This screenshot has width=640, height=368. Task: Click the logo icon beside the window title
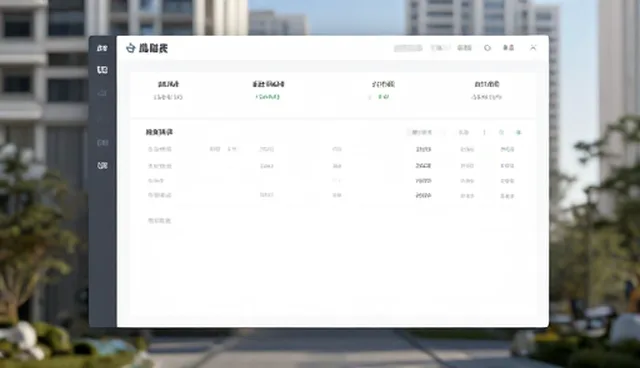130,48
